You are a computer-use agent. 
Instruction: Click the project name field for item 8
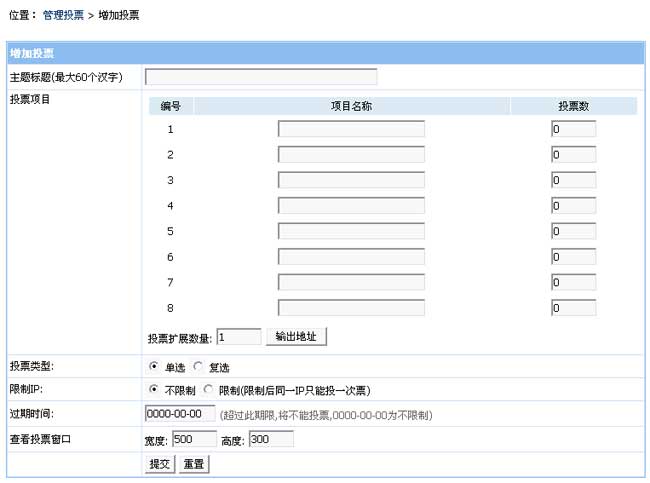pyautogui.click(x=351, y=308)
